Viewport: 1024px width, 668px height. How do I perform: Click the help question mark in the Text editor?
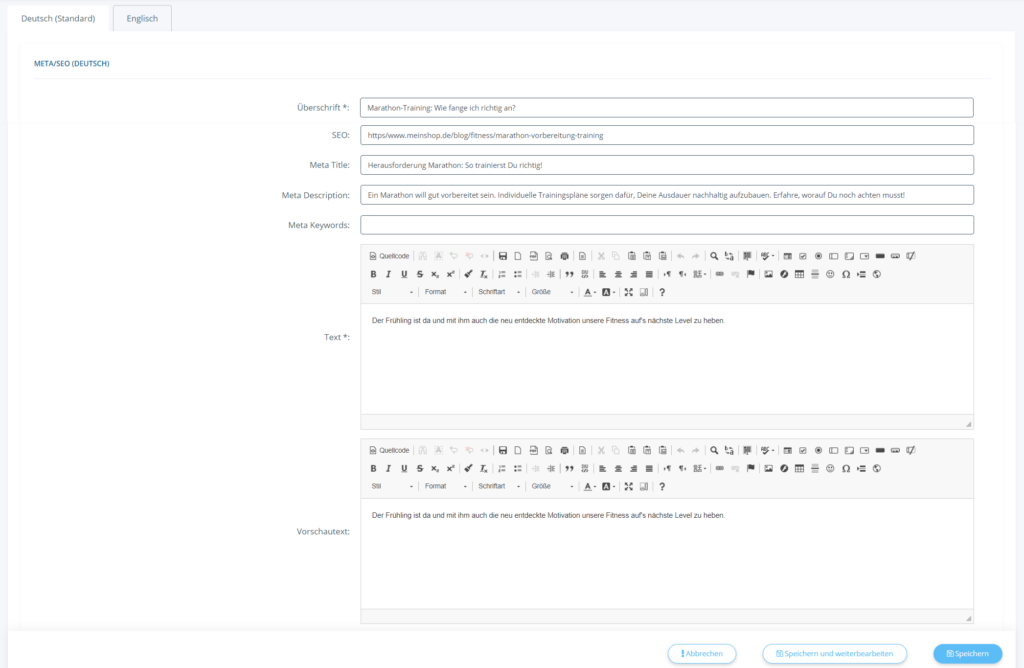(x=662, y=292)
